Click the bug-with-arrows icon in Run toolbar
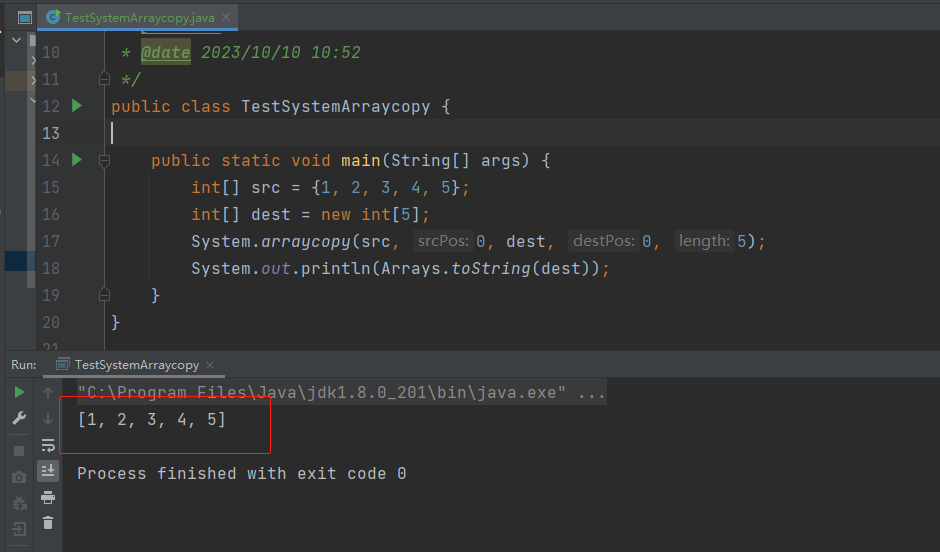This screenshot has width=940, height=552. [x=19, y=503]
